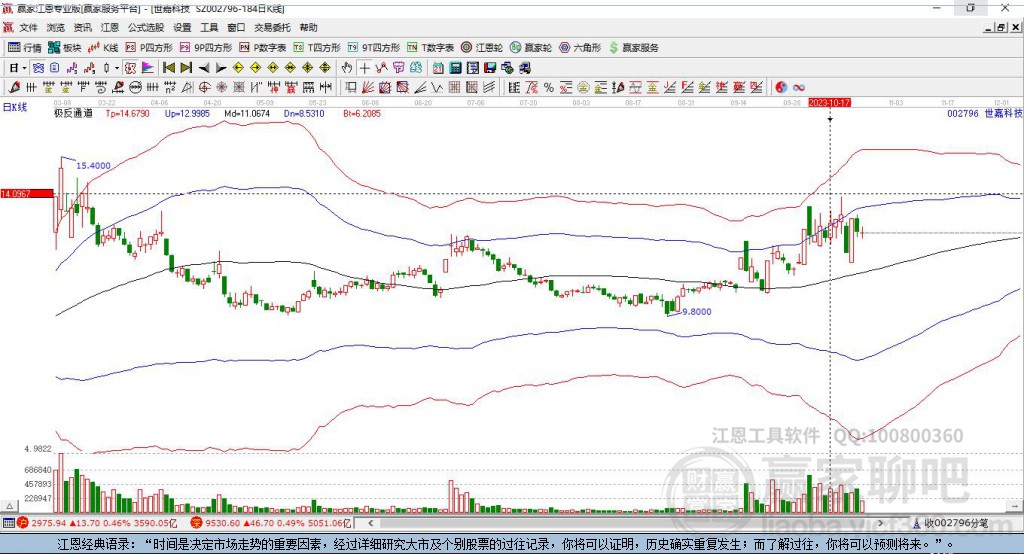Viewport: 1024px width, 554px height.
Task: Click the K线 chart toolbar button
Action: click(103, 48)
